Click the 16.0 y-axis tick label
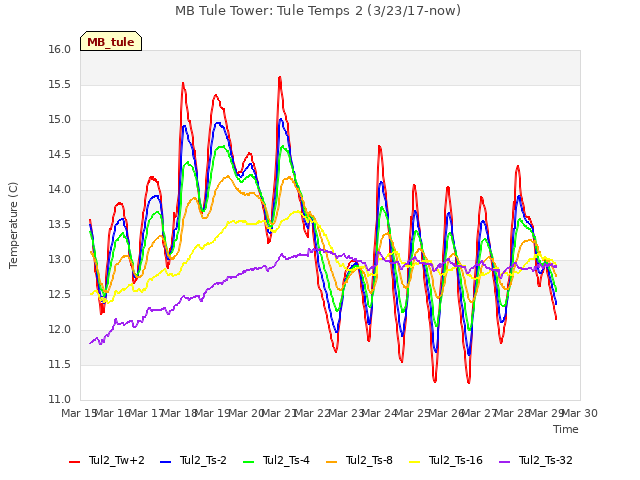640x480 pixels. pos(60,49)
